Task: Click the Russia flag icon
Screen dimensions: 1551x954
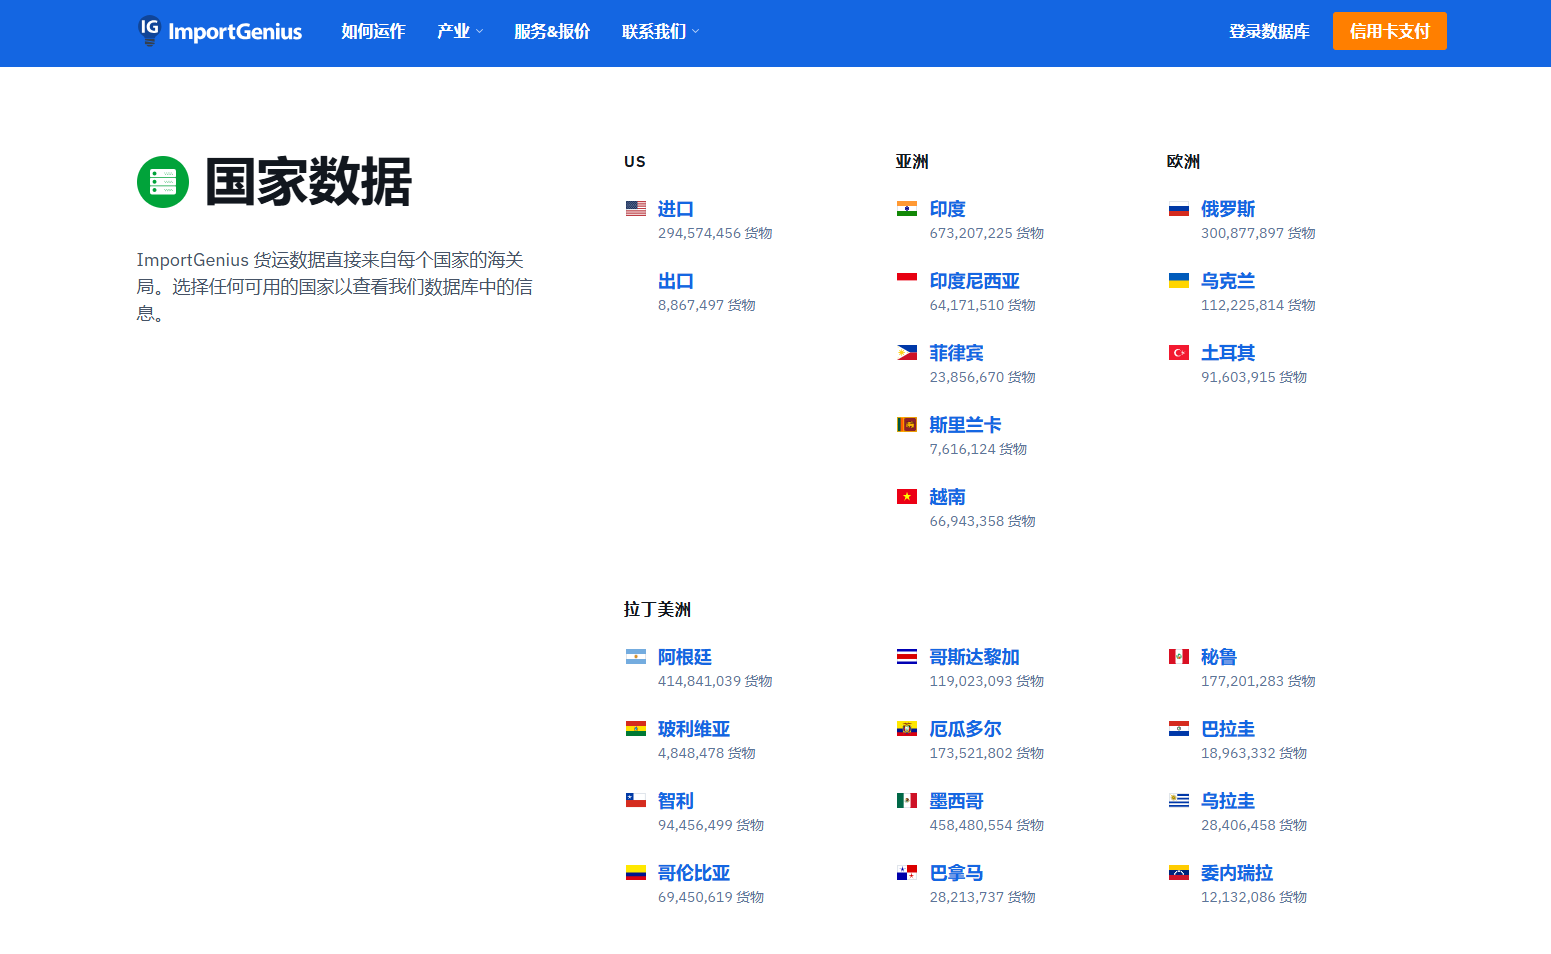Action: tap(1179, 209)
